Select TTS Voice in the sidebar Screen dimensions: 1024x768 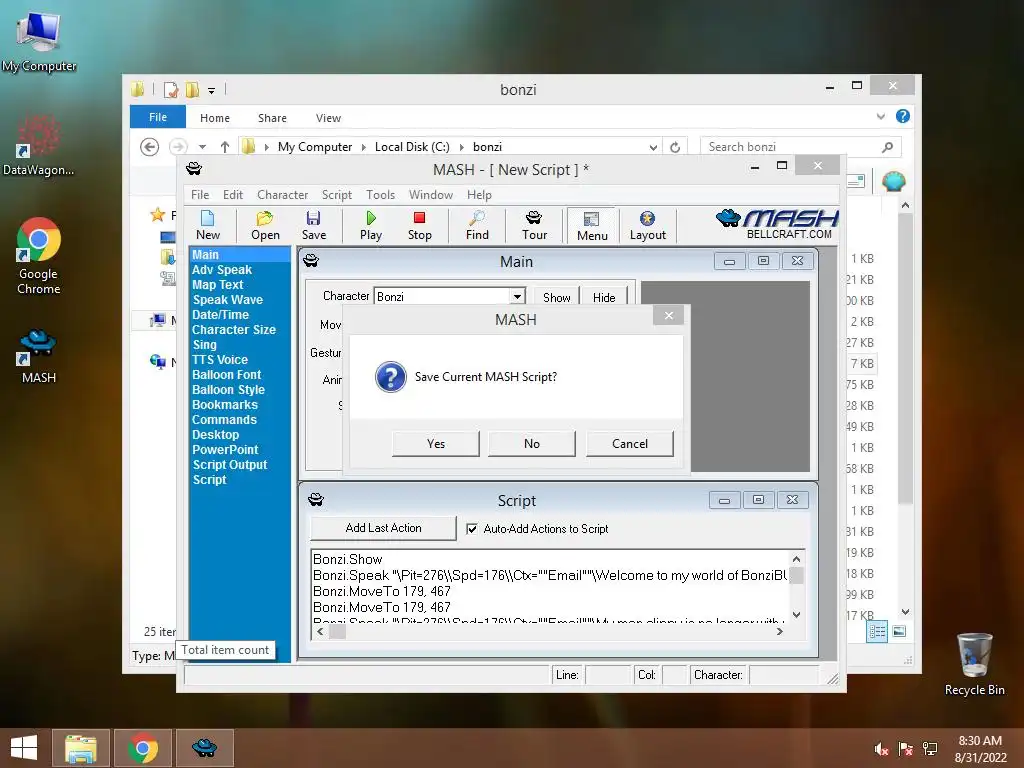click(220, 360)
